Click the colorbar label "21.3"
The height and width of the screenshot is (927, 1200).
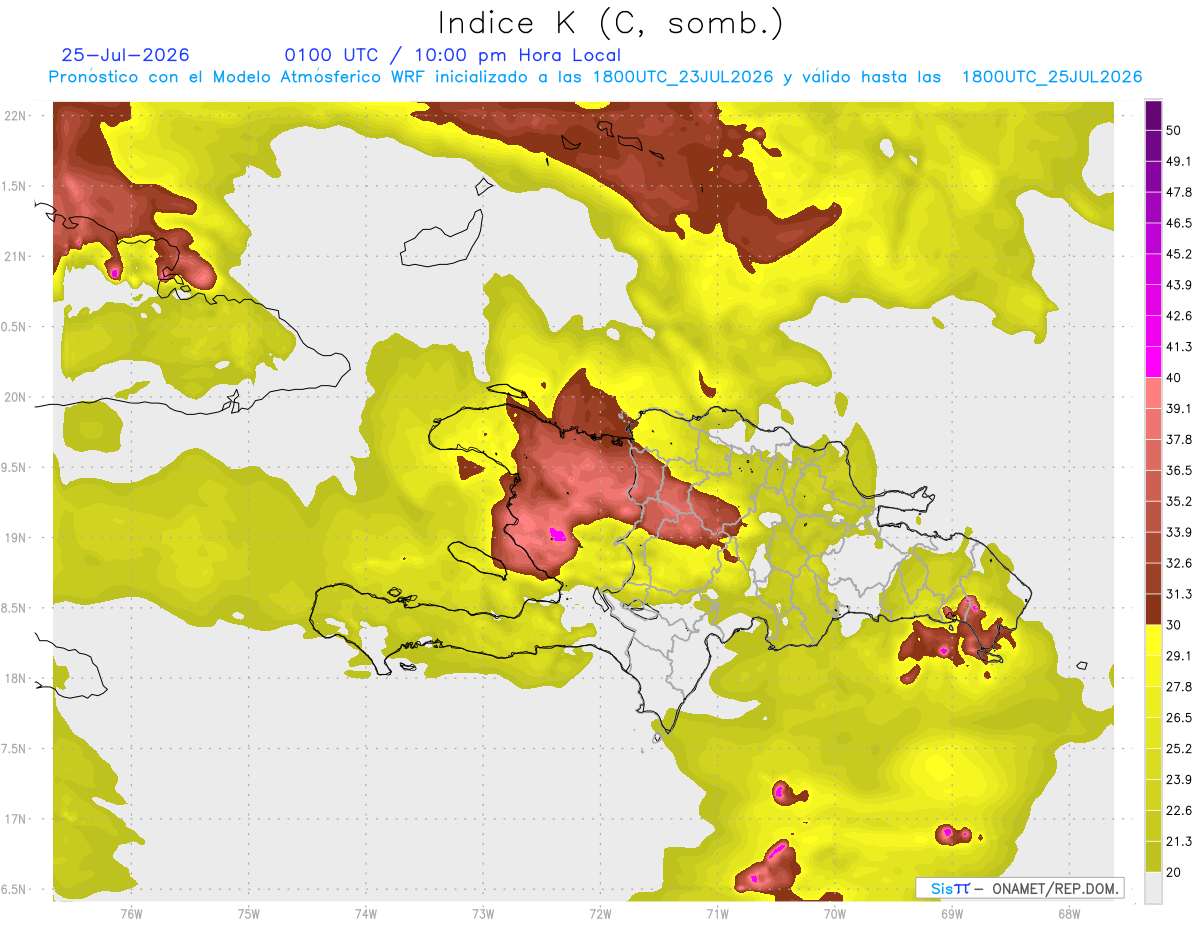[1178, 841]
